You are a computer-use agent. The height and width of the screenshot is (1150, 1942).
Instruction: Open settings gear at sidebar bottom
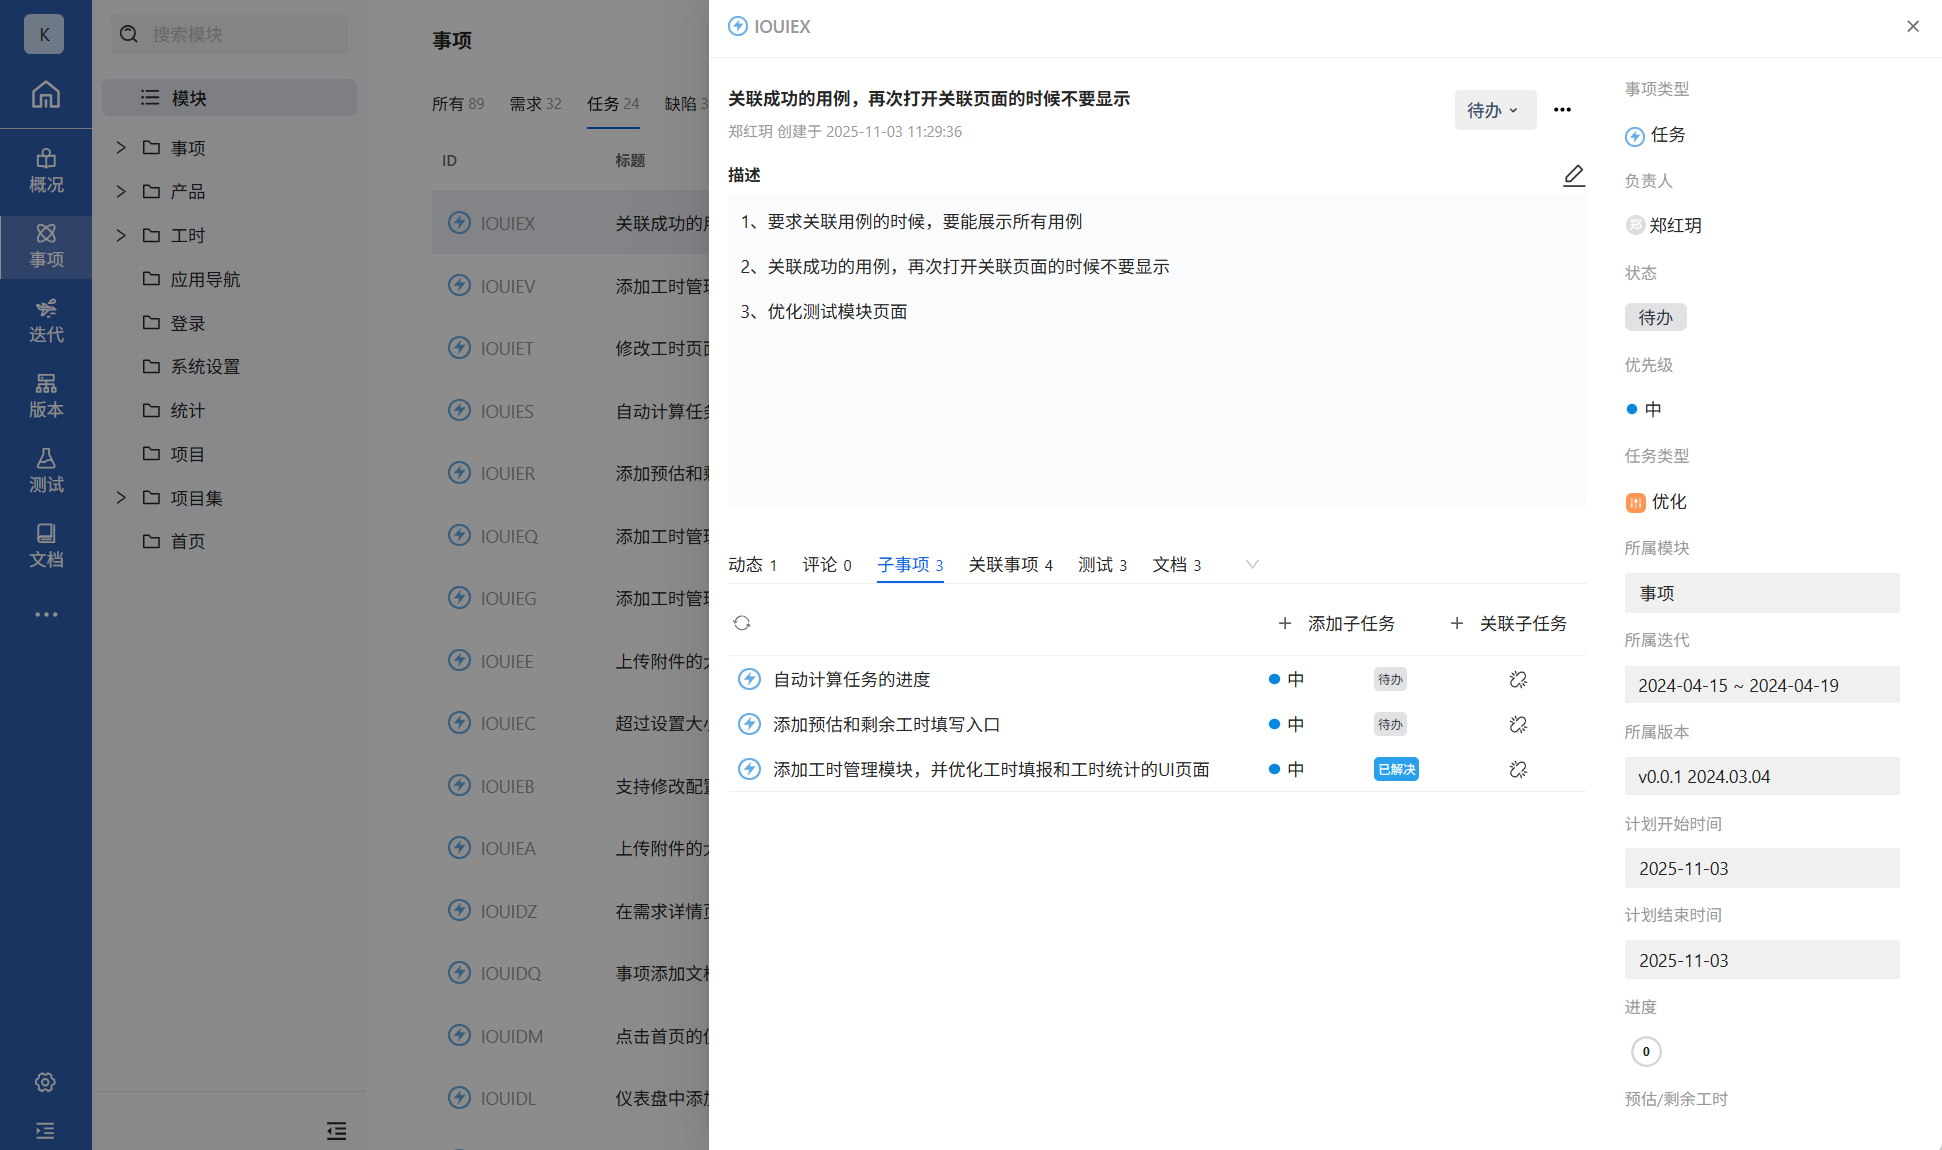(46, 1082)
